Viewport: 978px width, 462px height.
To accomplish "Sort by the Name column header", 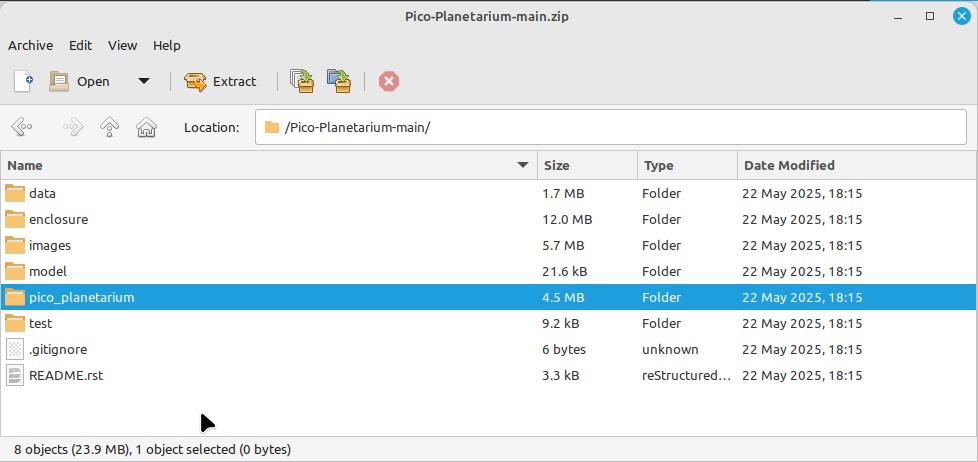I will click(269, 165).
